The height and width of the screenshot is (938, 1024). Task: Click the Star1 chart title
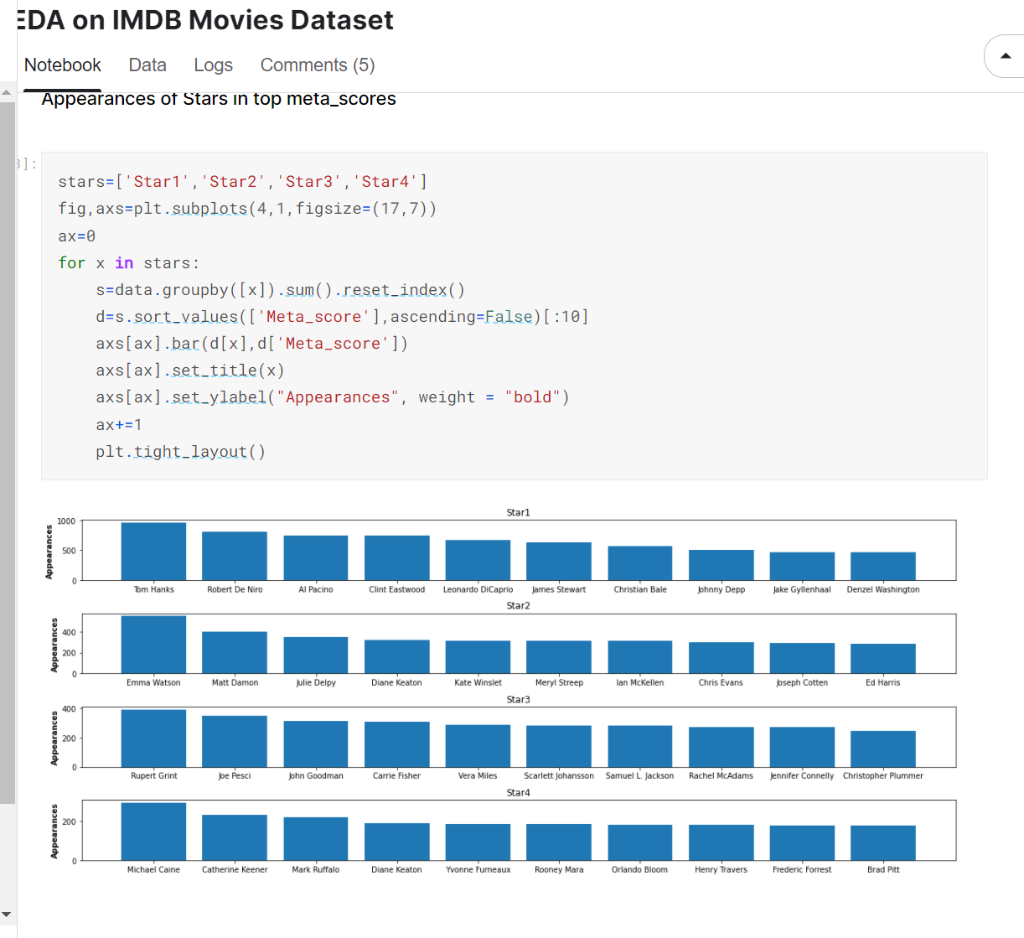tap(517, 511)
